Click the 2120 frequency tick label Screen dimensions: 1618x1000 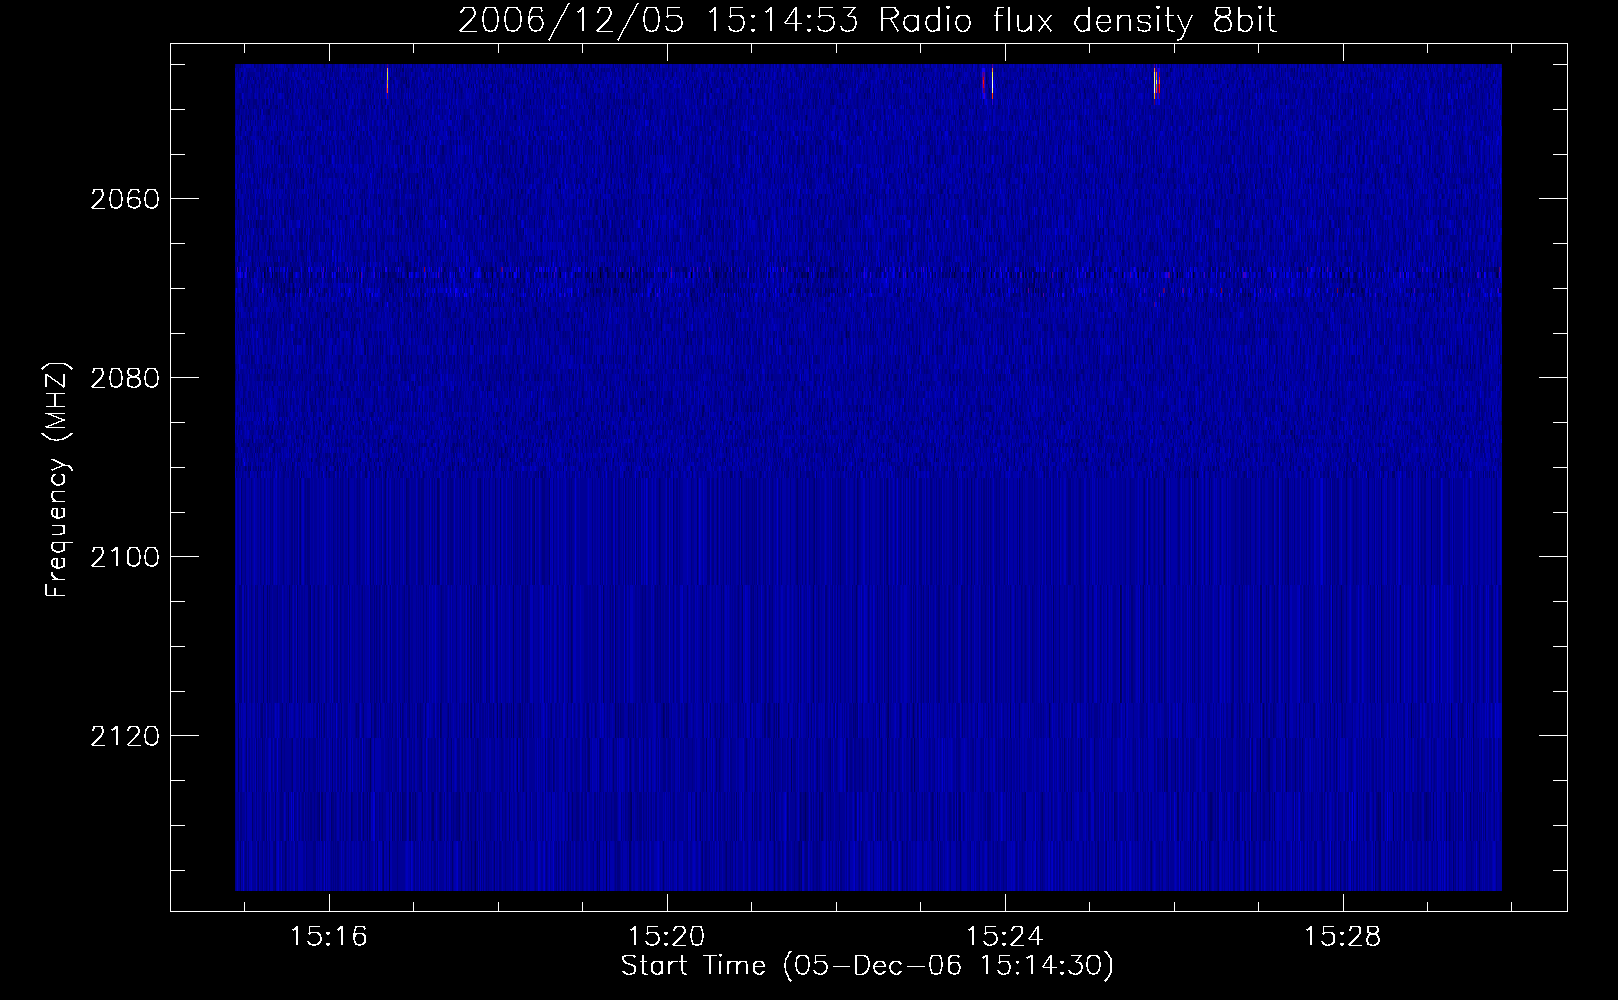click(125, 736)
